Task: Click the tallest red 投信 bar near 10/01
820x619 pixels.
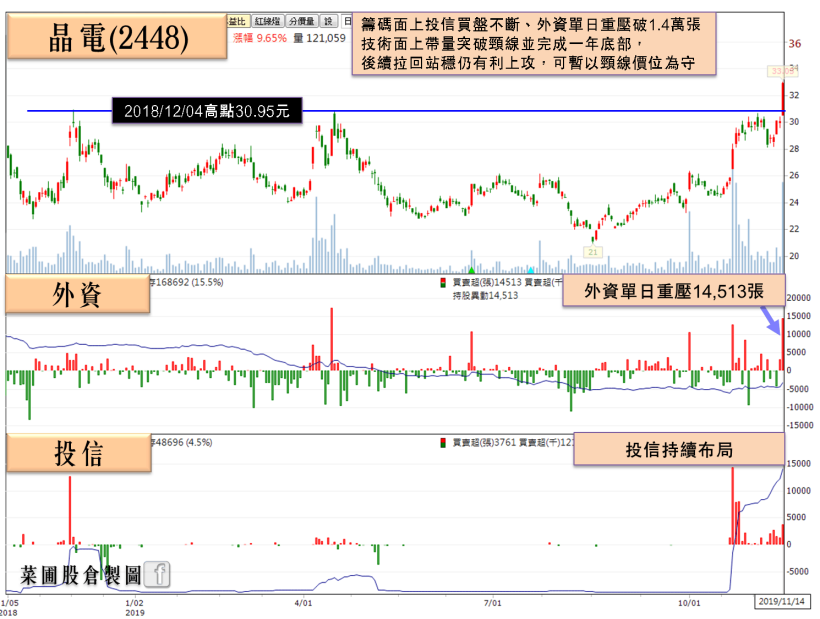Action: (x=733, y=506)
